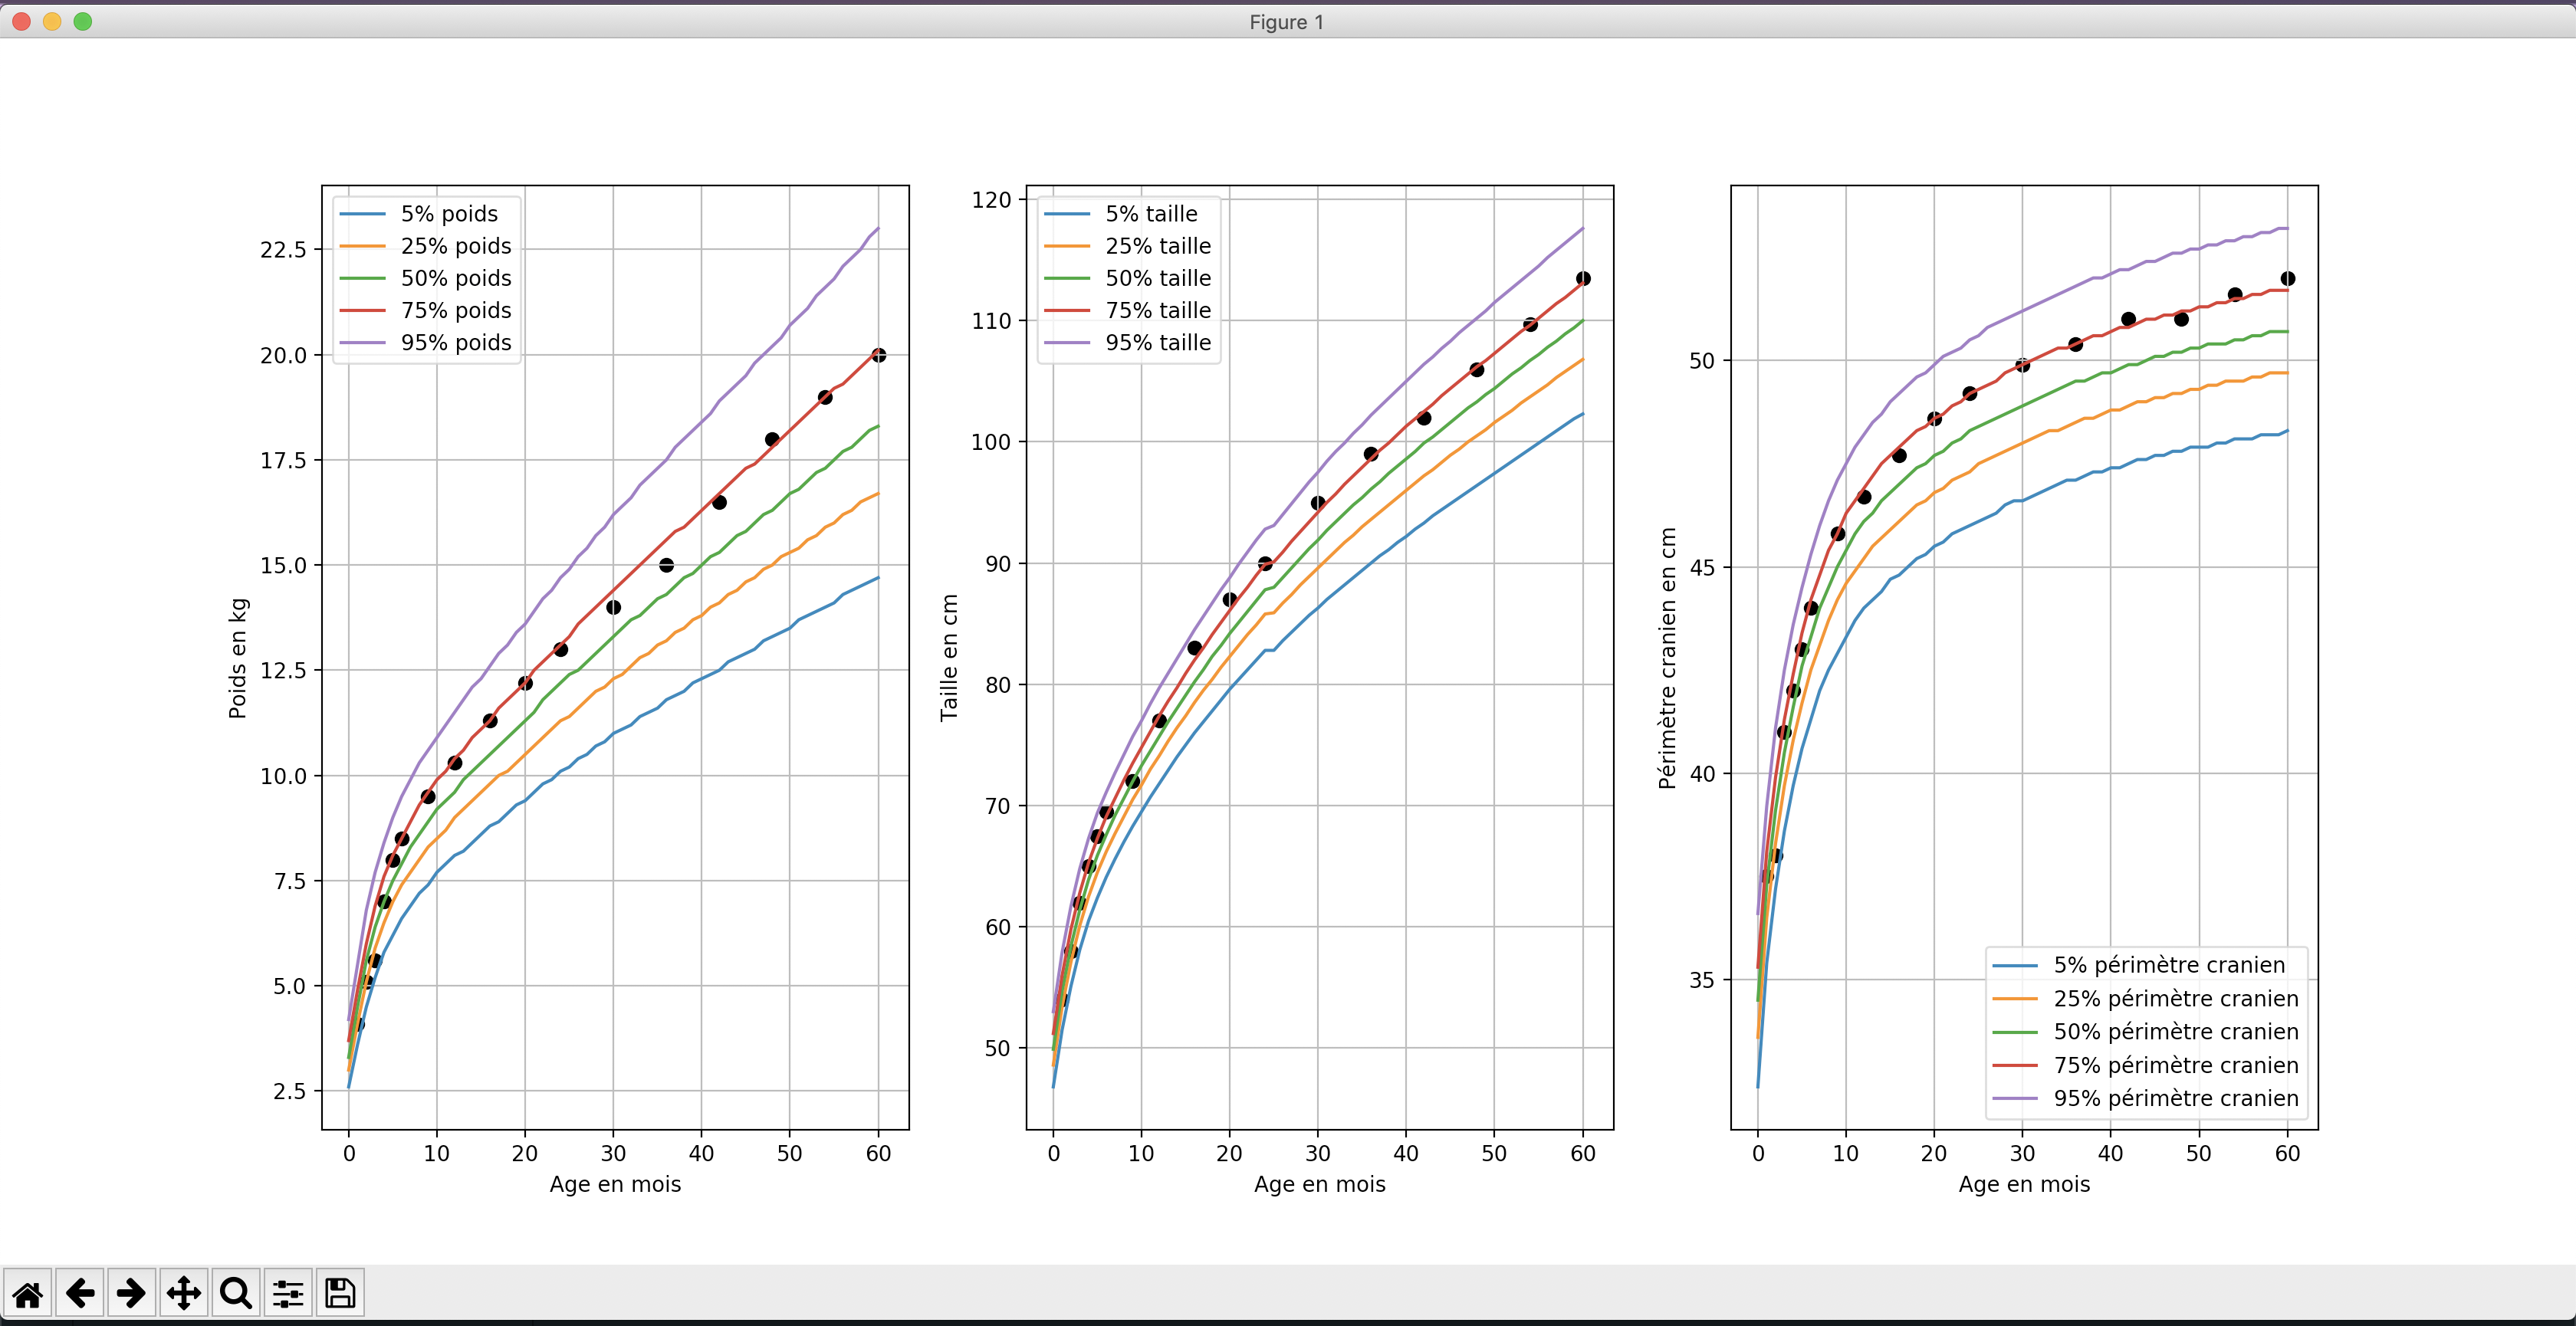This screenshot has height=1326, width=2576.
Task: Click the 45 tick on head circumference axis
Action: [1702, 567]
